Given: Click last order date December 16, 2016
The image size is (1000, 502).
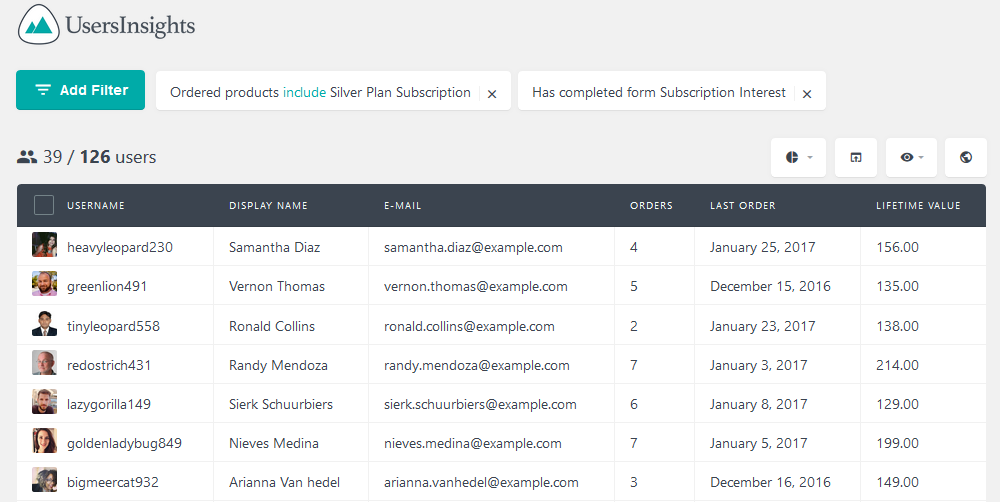Looking at the screenshot, I should 770,482.
